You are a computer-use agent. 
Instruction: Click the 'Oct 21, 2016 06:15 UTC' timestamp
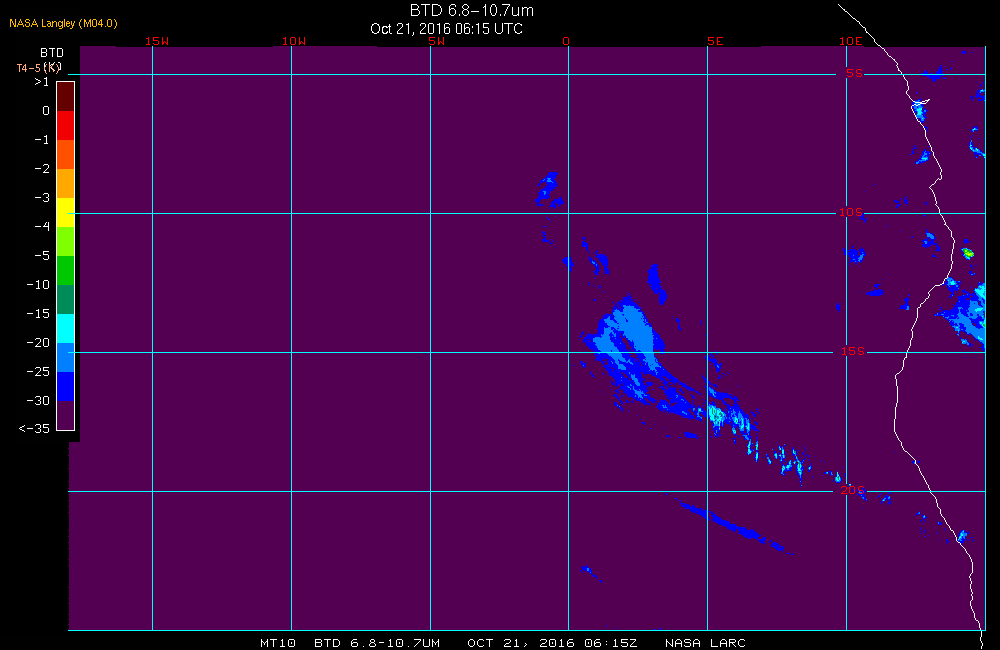point(446,29)
